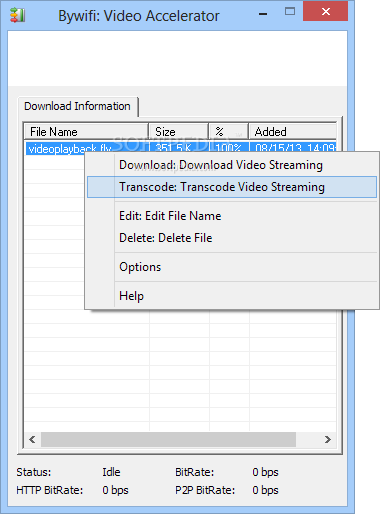
Task: Sort by the % column header
Action: (x=229, y=132)
